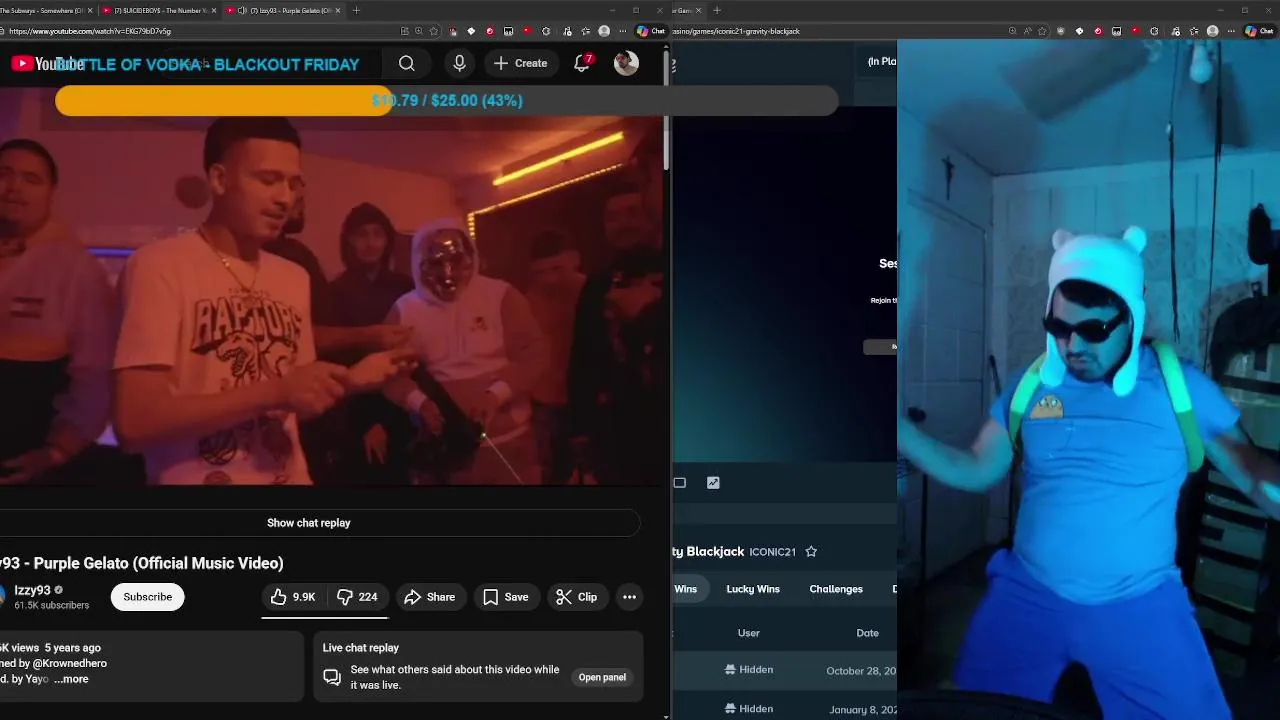Select the Izzy93 Purple Gelato tab
The height and width of the screenshot is (720, 1280).
283,10
